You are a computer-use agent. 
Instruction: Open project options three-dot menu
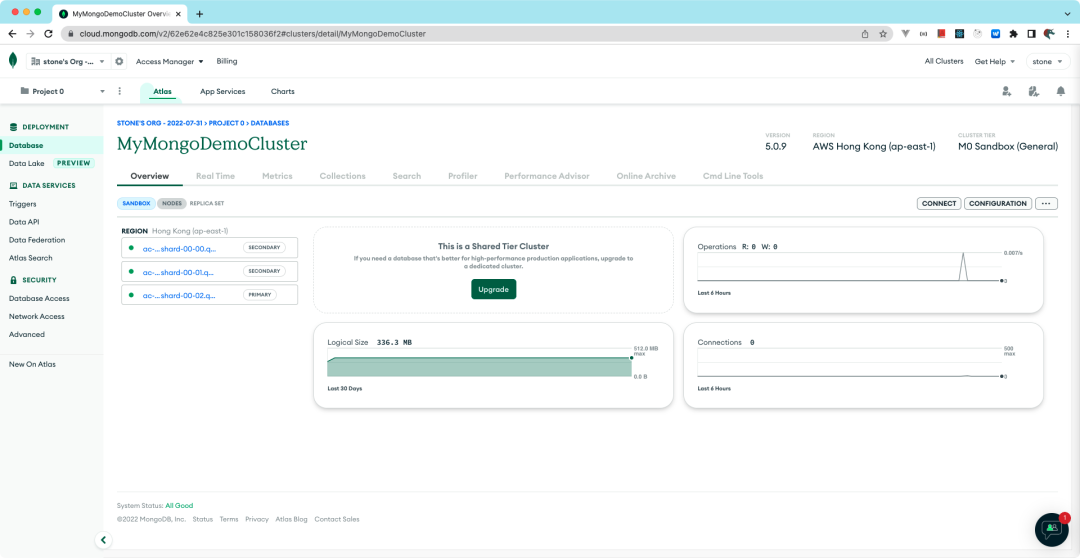coord(119,91)
